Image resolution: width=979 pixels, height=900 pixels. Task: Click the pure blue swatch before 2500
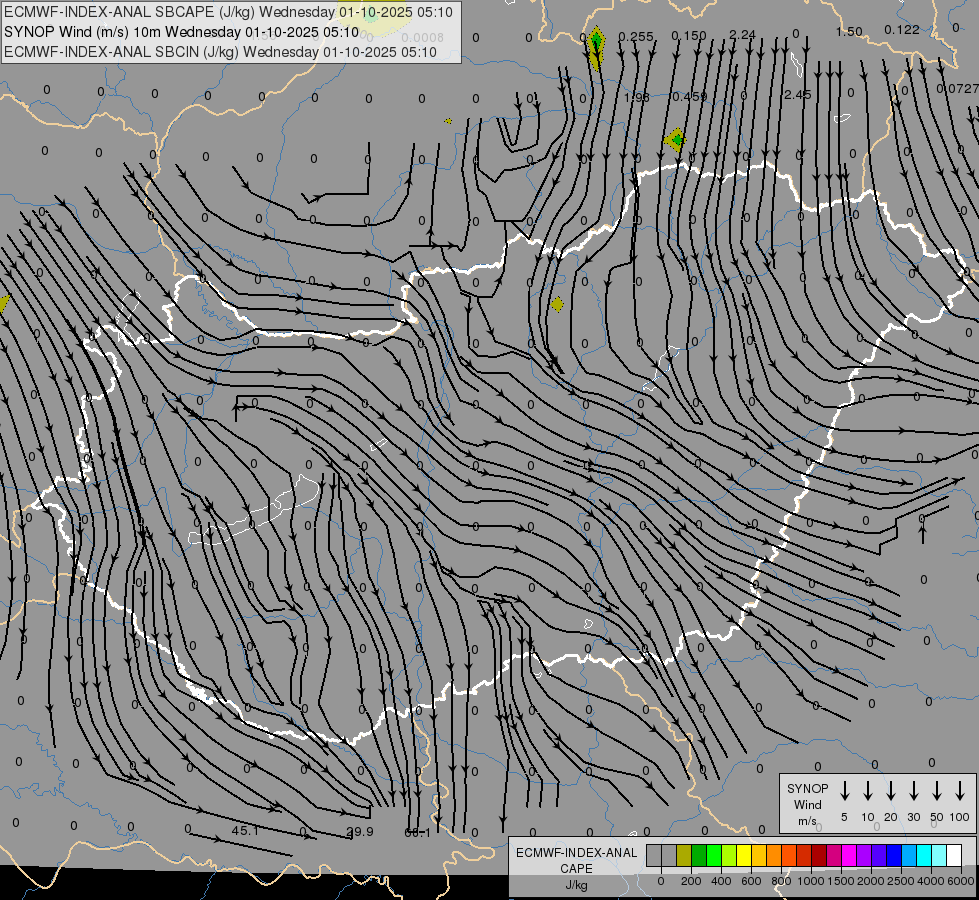click(x=894, y=855)
